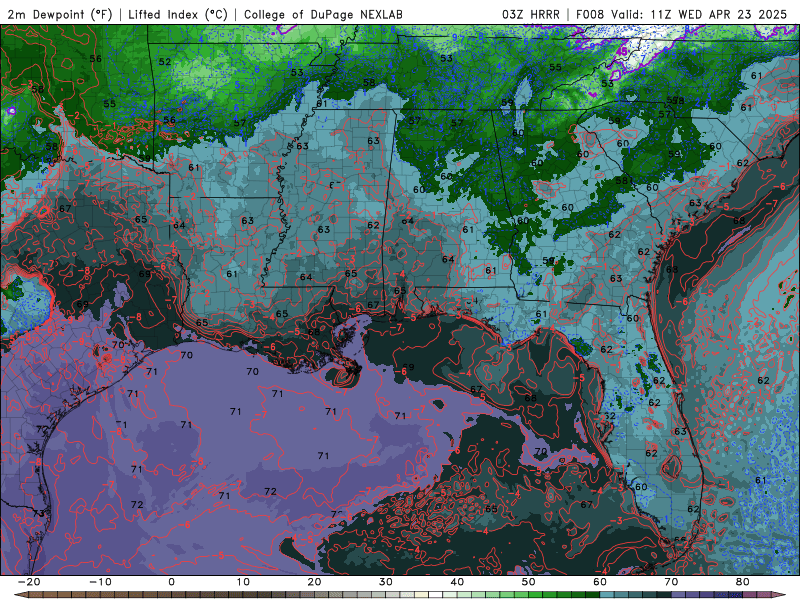Click the "2m Dewpoint (°F)" header text
Image resolution: width=800 pixels, height=600 pixels.
[60, 14]
